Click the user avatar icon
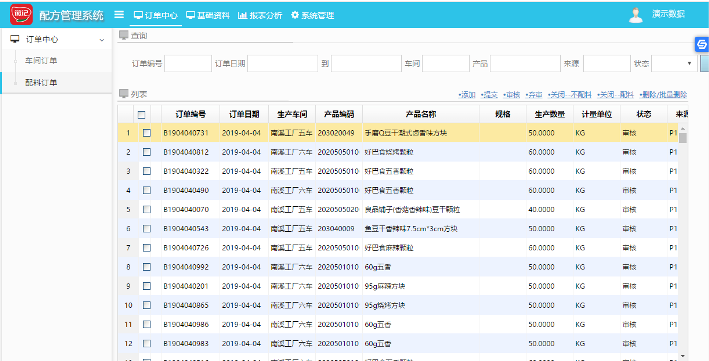709x361 pixels. click(x=635, y=15)
